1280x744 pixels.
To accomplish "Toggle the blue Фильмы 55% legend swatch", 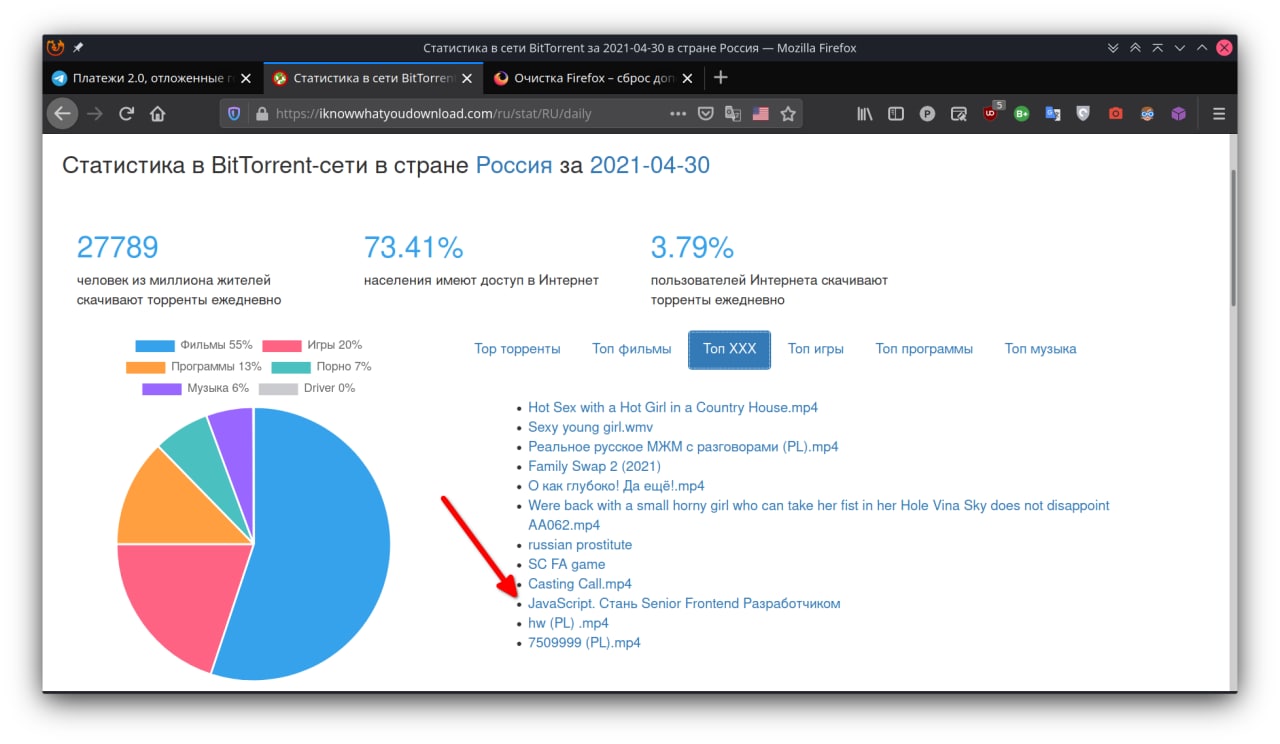I will pyautogui.click(x=155, y=345).
